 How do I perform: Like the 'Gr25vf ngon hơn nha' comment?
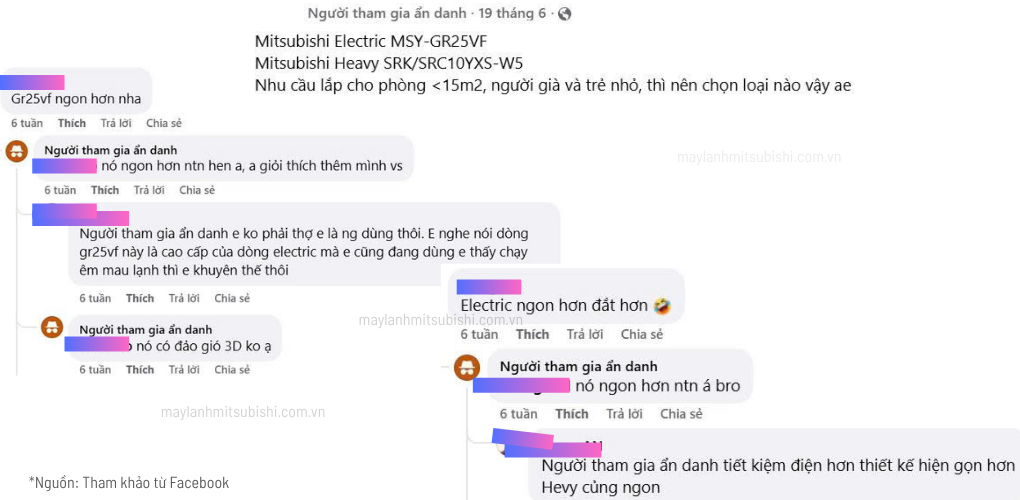pyautogui.click(x=72, y=123)
